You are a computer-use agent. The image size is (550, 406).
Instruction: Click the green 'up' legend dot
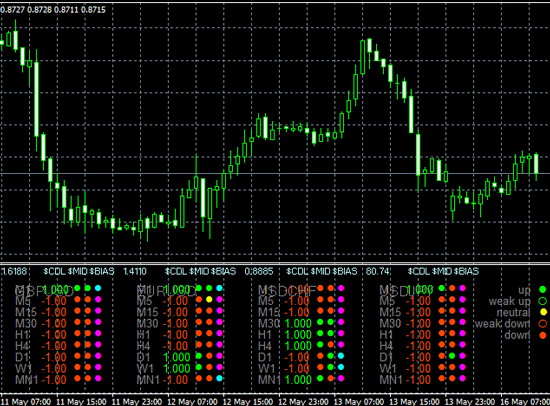pyautogui.click(x=543, y=289)
